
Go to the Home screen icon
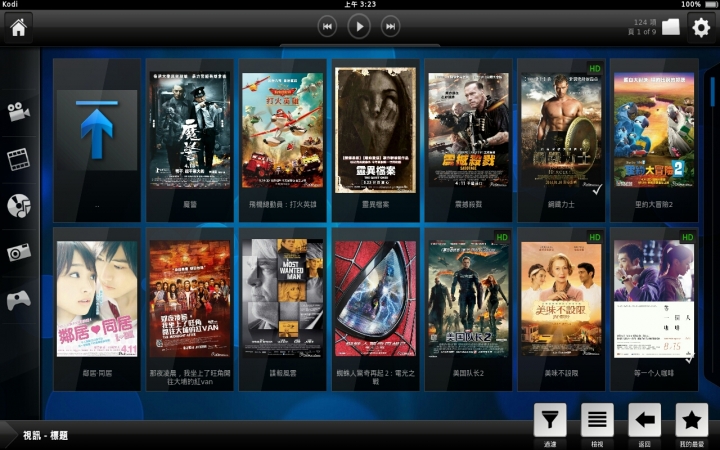point(18,28)
